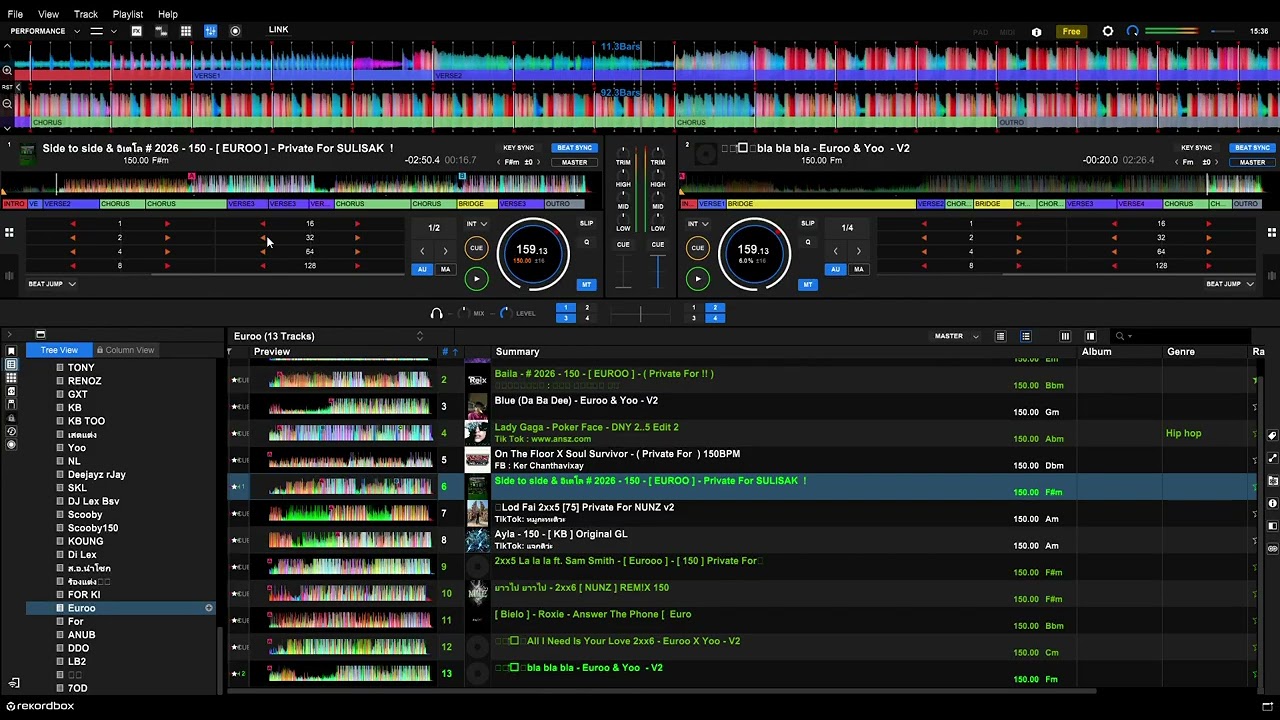1280x720 pixels.
Task: Click the Summary column header
Action: [x=517, y=352]
